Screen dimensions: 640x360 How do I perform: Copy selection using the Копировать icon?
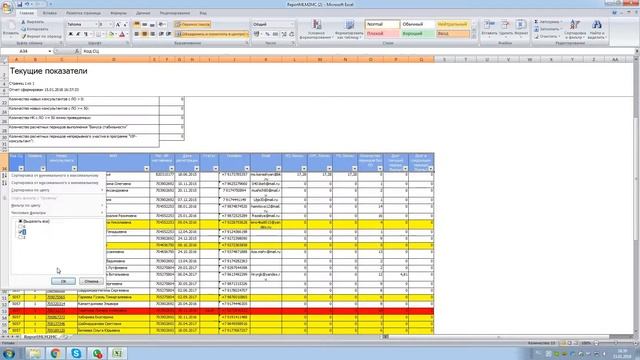pyautogui.click(x=23, y=29)
